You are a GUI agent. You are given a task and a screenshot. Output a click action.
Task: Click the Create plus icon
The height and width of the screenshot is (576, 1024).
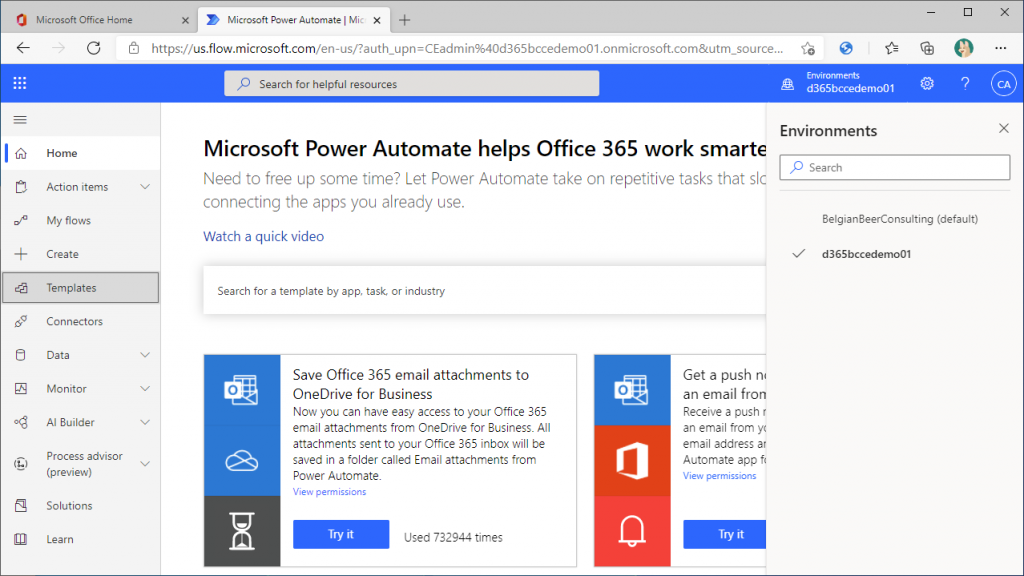click(x=21, y=254)
